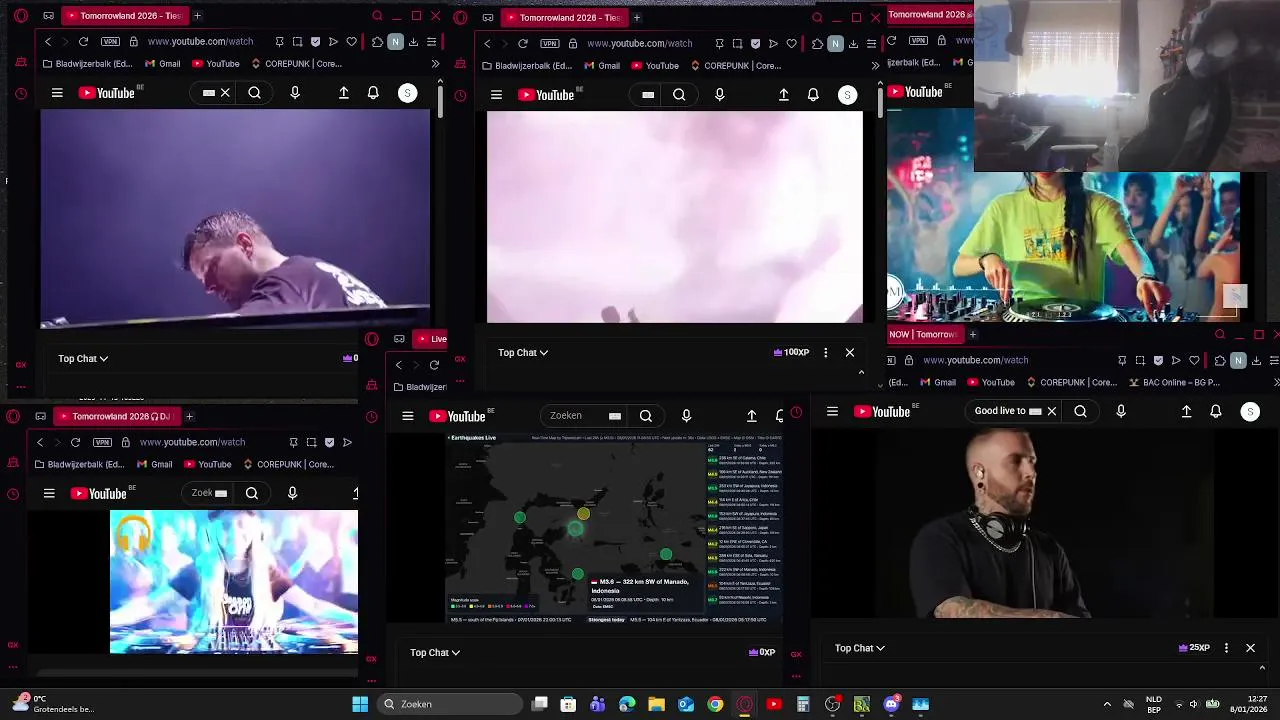This screenshot has width=1280, height=720.
Task: Click YouTube bell in bottom-right window
Action: (1216, 411)
